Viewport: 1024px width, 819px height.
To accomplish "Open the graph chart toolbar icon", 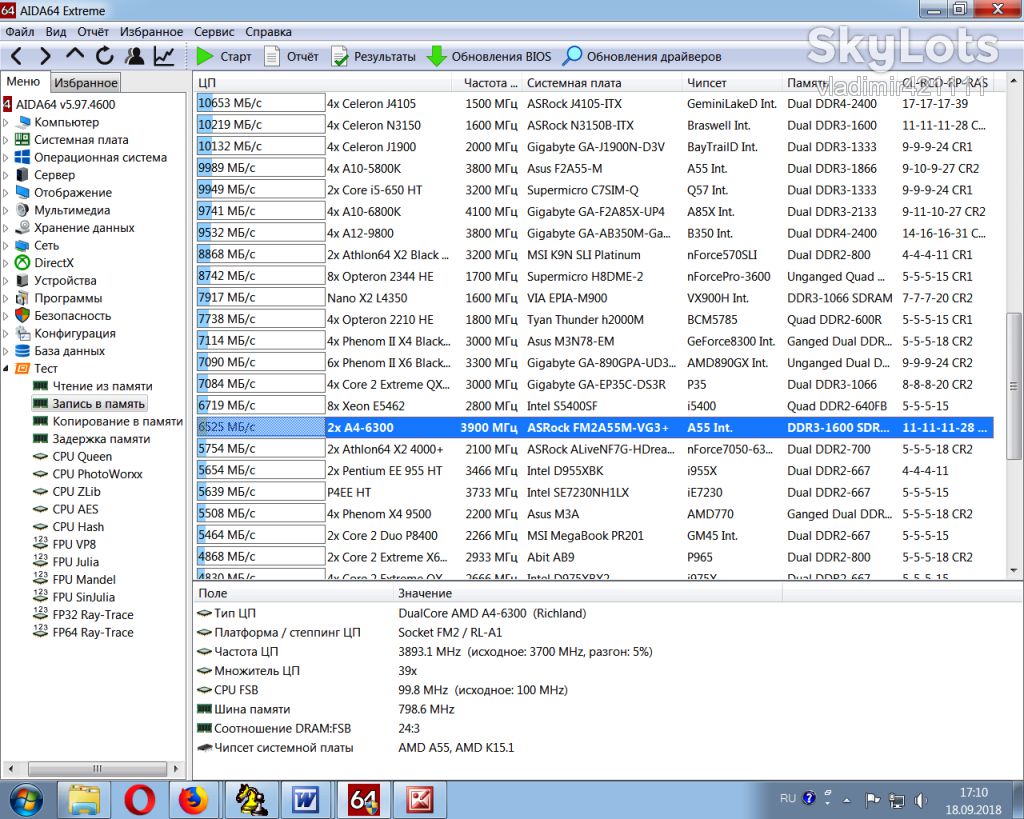I will point(164,56).
